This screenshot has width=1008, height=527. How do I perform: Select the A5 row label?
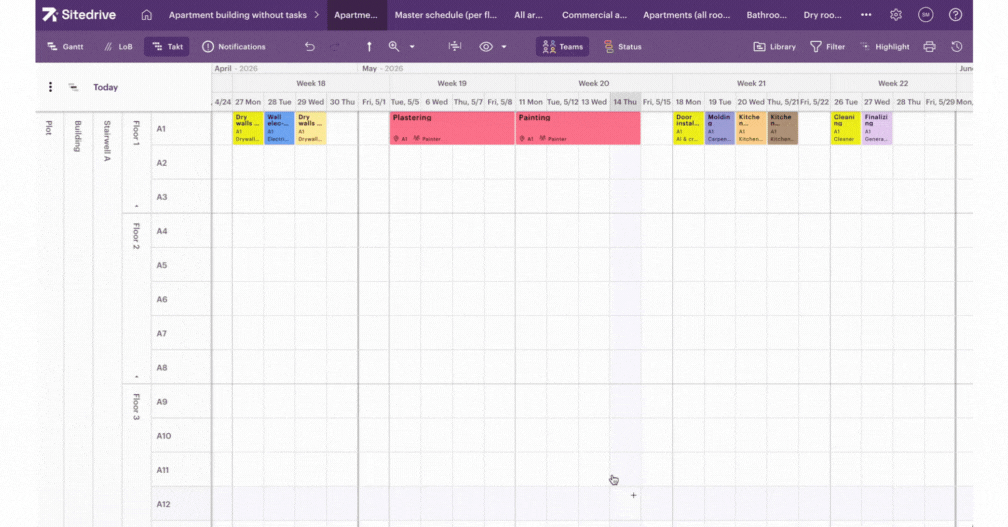tap(162, 265)
